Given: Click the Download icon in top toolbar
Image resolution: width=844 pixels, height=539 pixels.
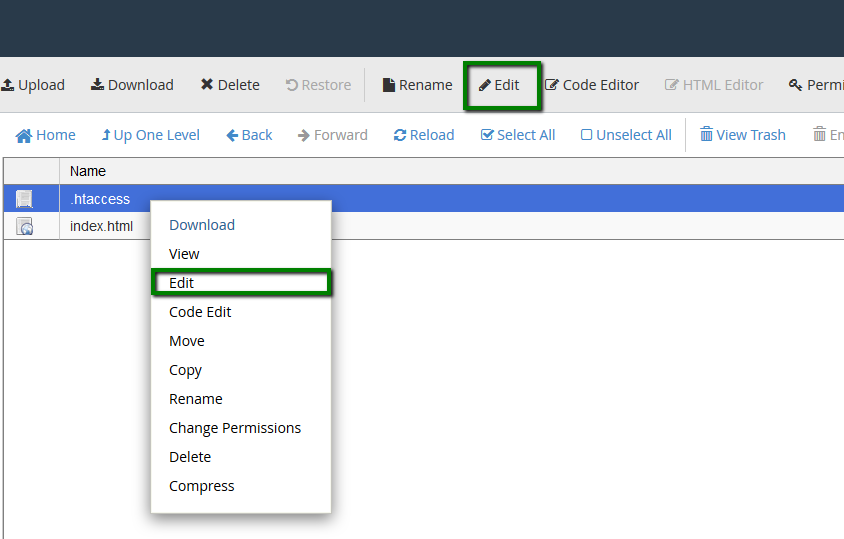Looking at the screenshot, I should [132, 85].
